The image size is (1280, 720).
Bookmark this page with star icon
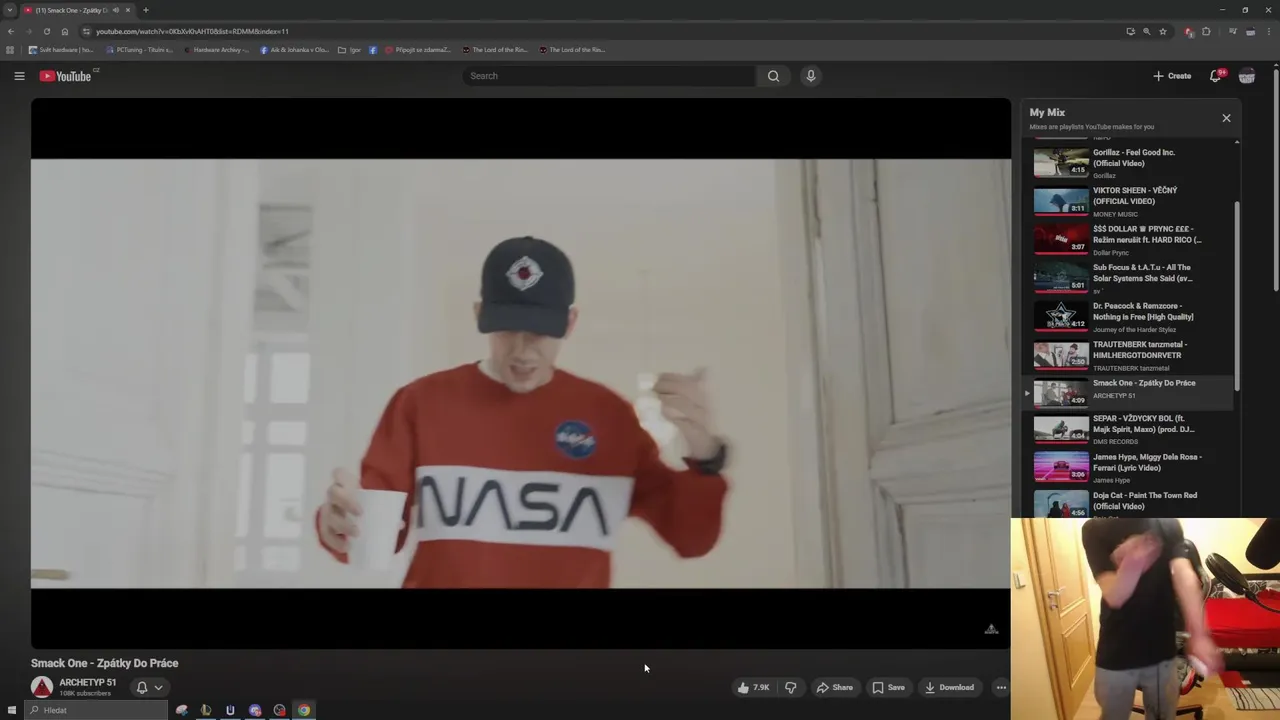[1162, 31]
